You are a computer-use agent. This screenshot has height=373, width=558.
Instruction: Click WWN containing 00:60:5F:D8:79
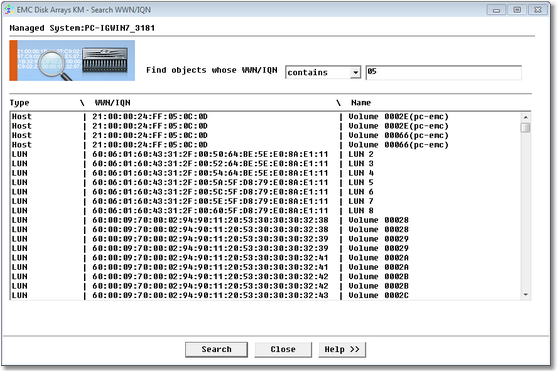coord(210,211)
